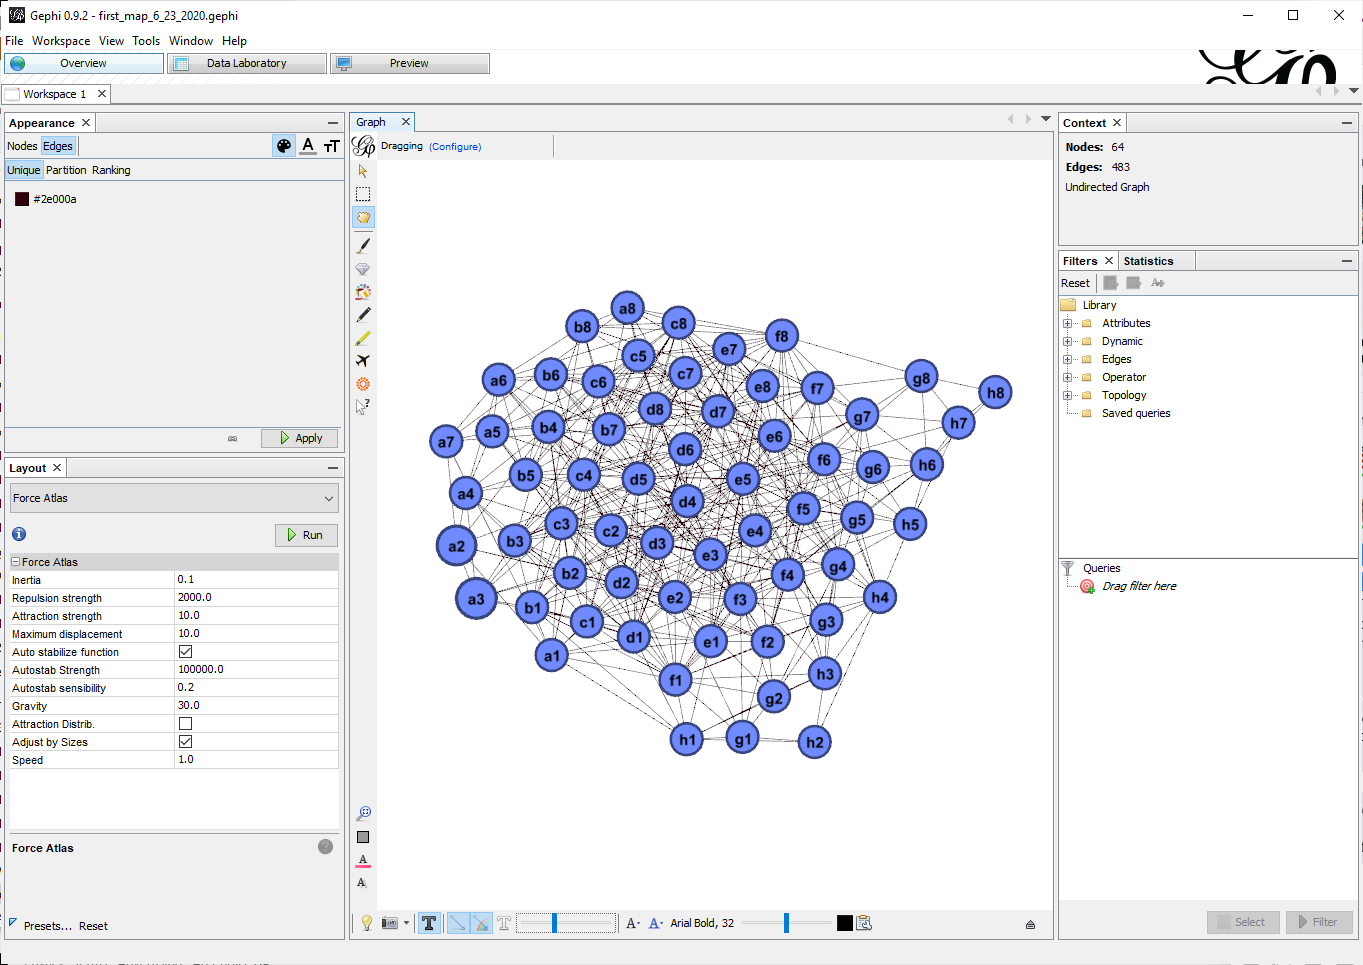The height and width of the screenshot is (965, 1363).
Task: Click the Configure link next to Dragging
Action: point(455,147)
